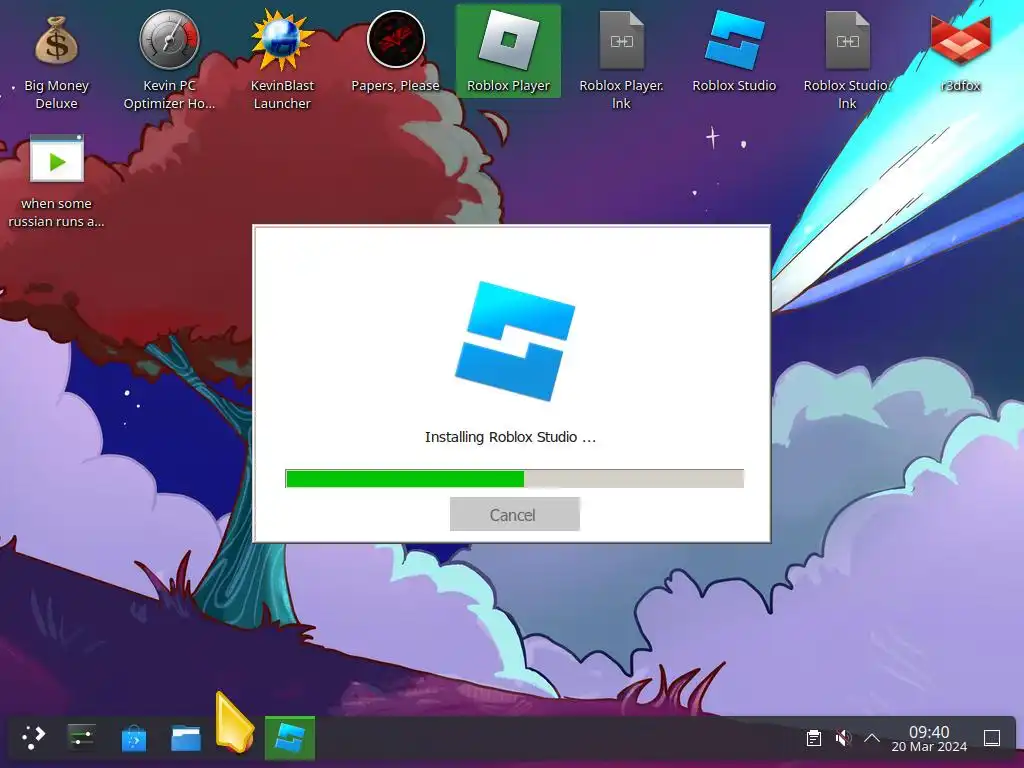
Task: Launch the Discover store from the taskbar
Action: (134, 737)
